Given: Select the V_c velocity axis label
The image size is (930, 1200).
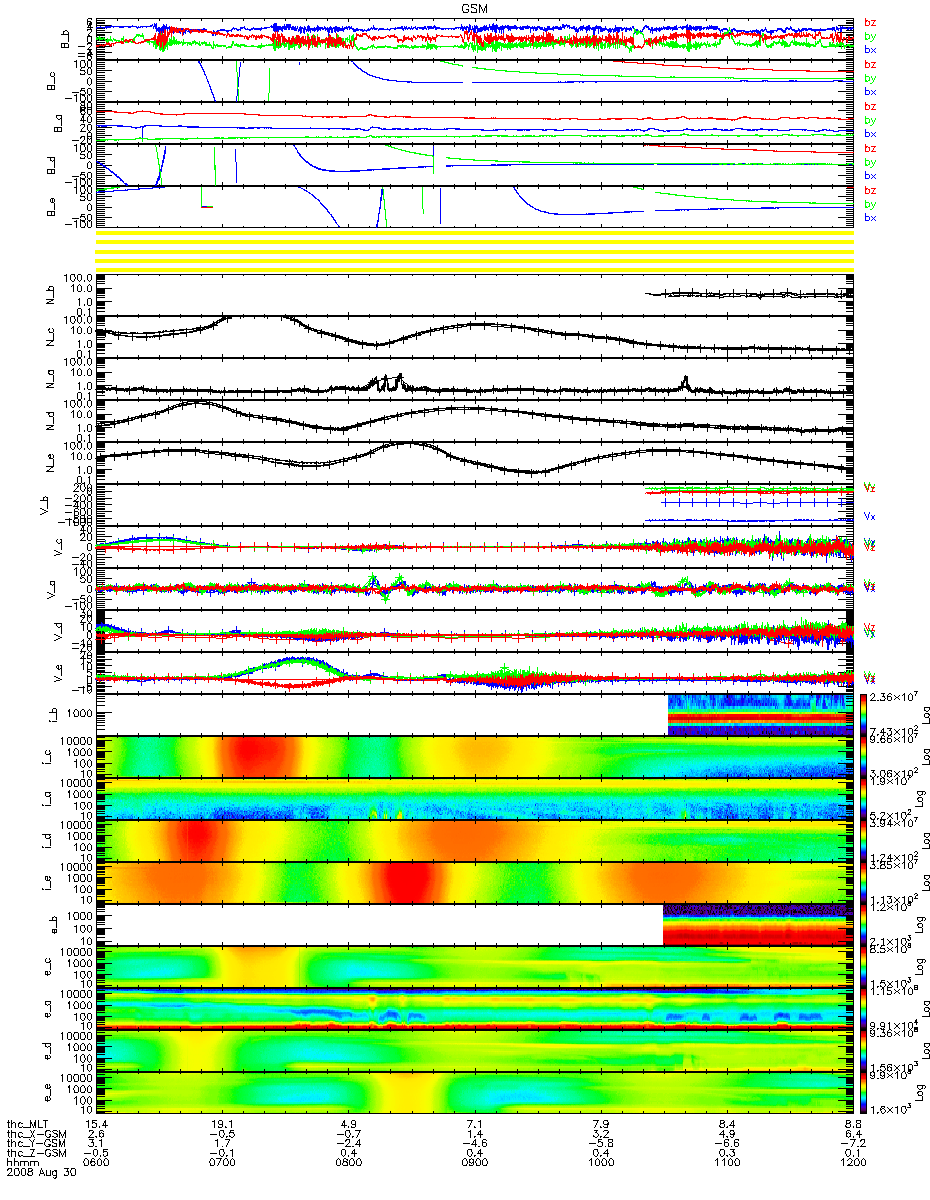Looking at the screenshot, I should click(x=59, y=546).
